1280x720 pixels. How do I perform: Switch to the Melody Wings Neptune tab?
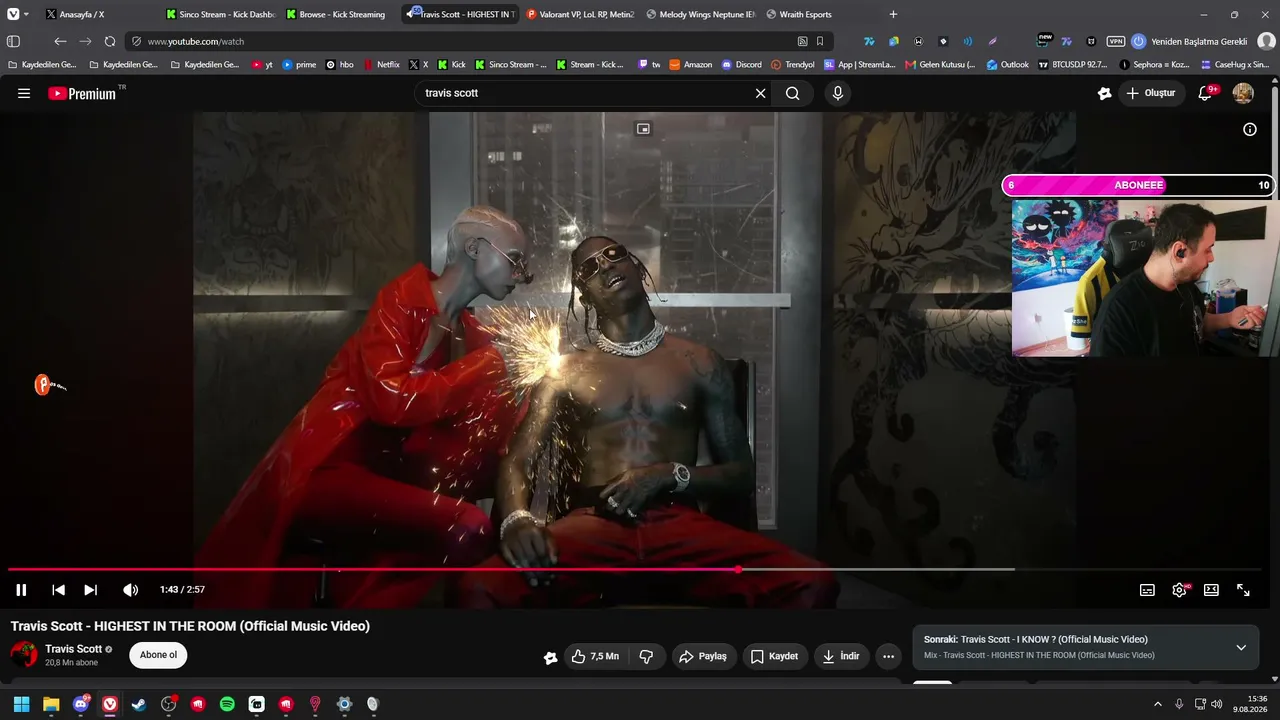(699, 14)
